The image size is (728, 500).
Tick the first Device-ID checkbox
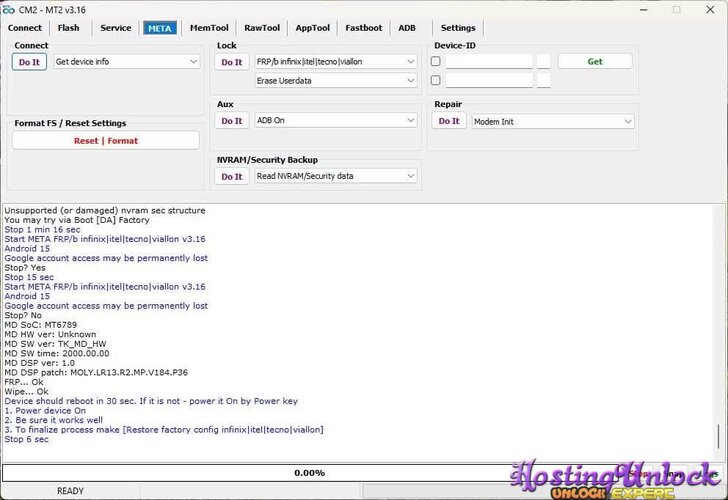pyautogui.click(x=436, y=61)
